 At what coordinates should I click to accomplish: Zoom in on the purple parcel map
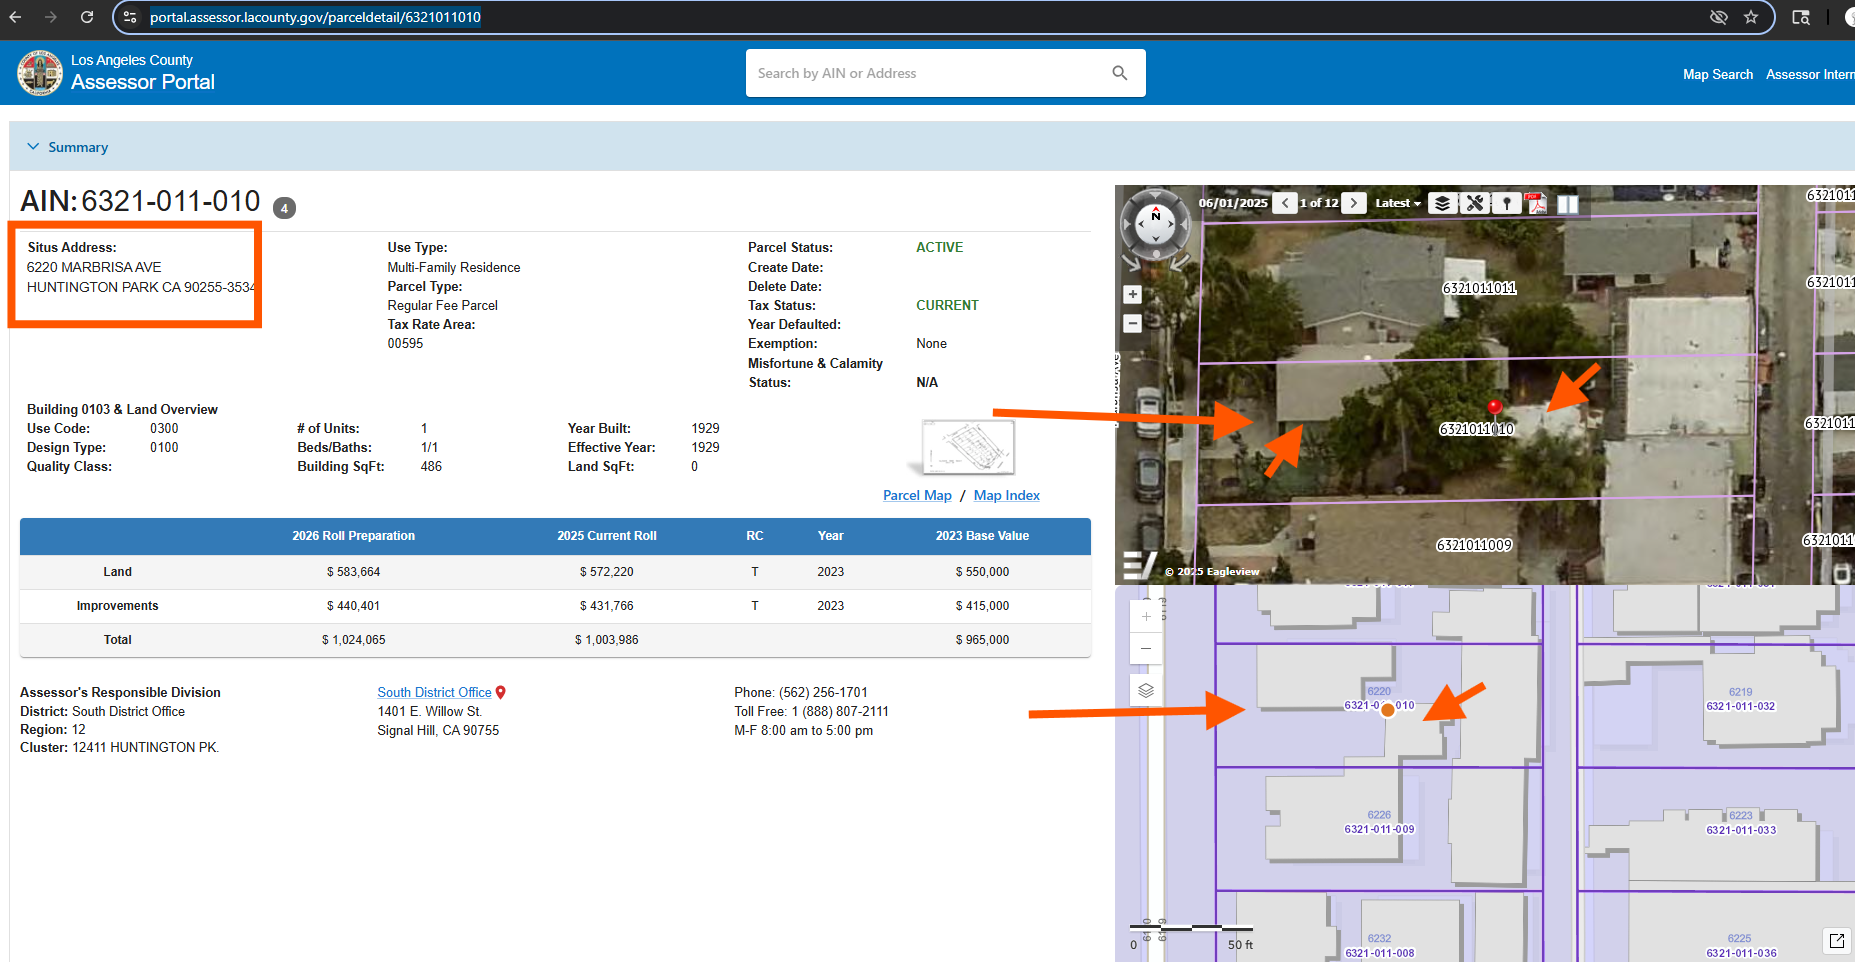tap(1146, 617)
